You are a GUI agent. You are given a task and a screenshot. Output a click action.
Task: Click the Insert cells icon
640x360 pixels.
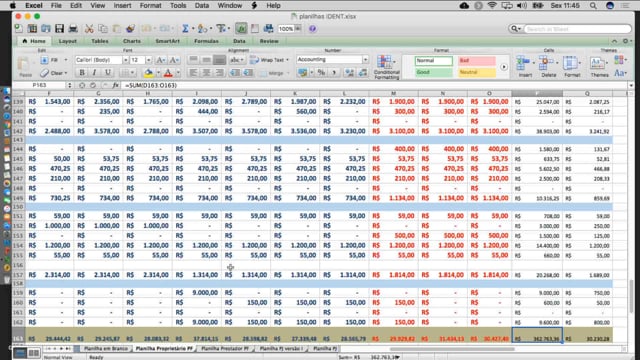(x=524, y=67)
